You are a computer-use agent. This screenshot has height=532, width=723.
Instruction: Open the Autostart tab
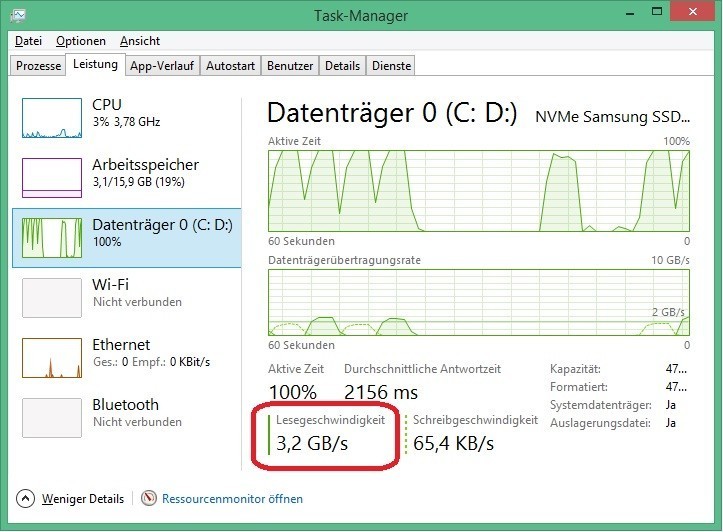click(x=230, y=65)
